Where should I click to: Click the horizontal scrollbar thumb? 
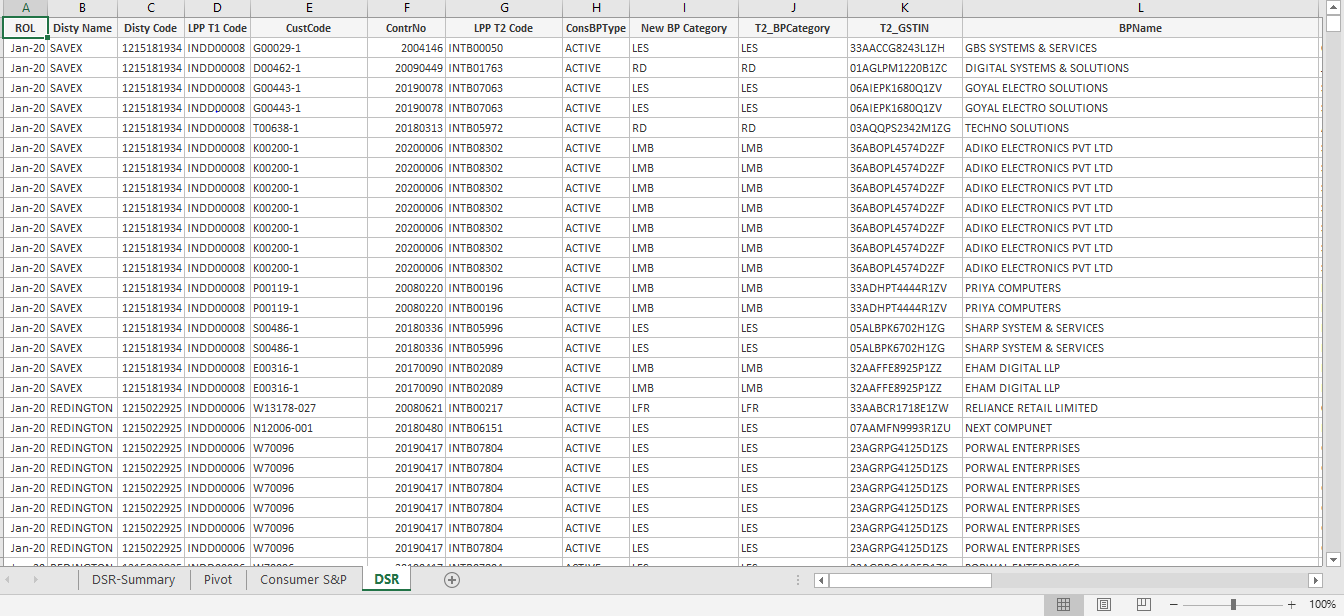(909, 580)
